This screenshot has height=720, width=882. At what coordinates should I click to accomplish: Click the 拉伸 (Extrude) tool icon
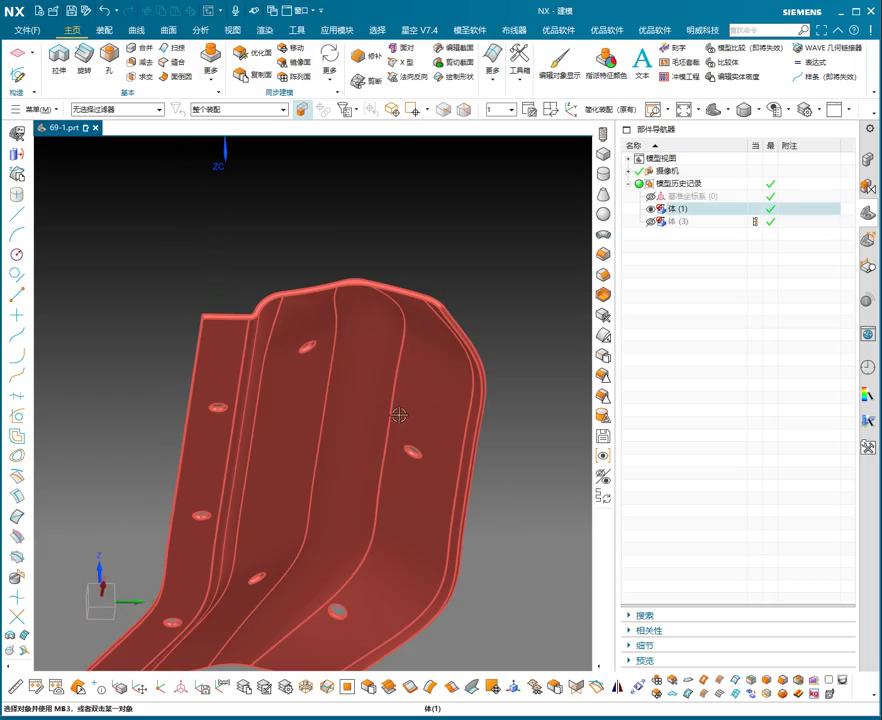coord(59,55)
